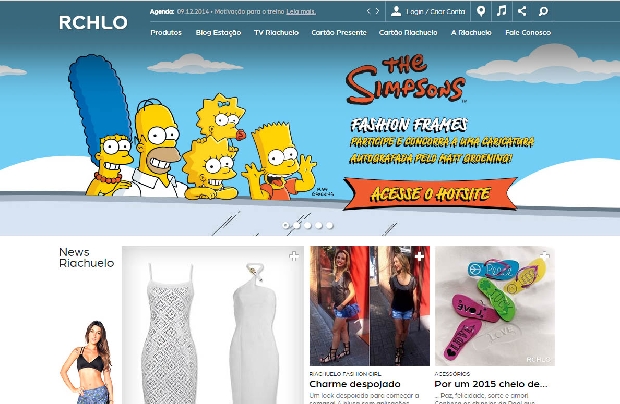The width and height of the screenshot is (620, 404).
Task: Open the share icon in header
Action: point(522,11)
